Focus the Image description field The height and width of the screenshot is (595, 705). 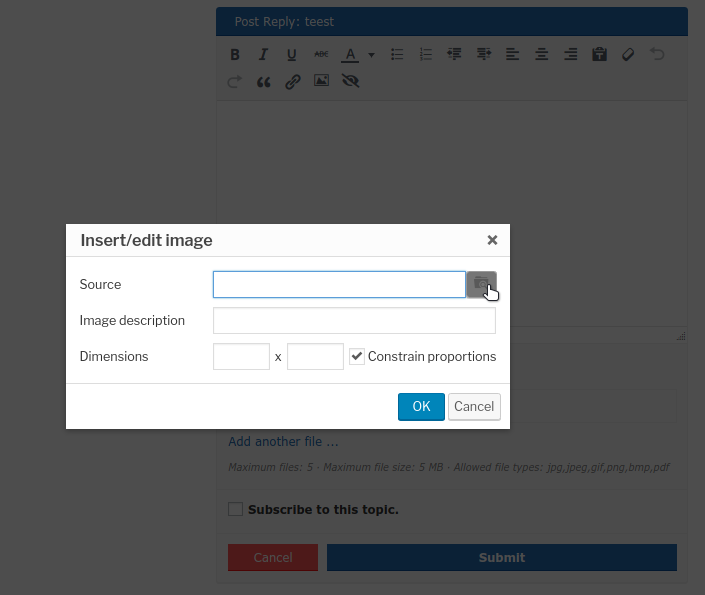[x=354, y=320]
